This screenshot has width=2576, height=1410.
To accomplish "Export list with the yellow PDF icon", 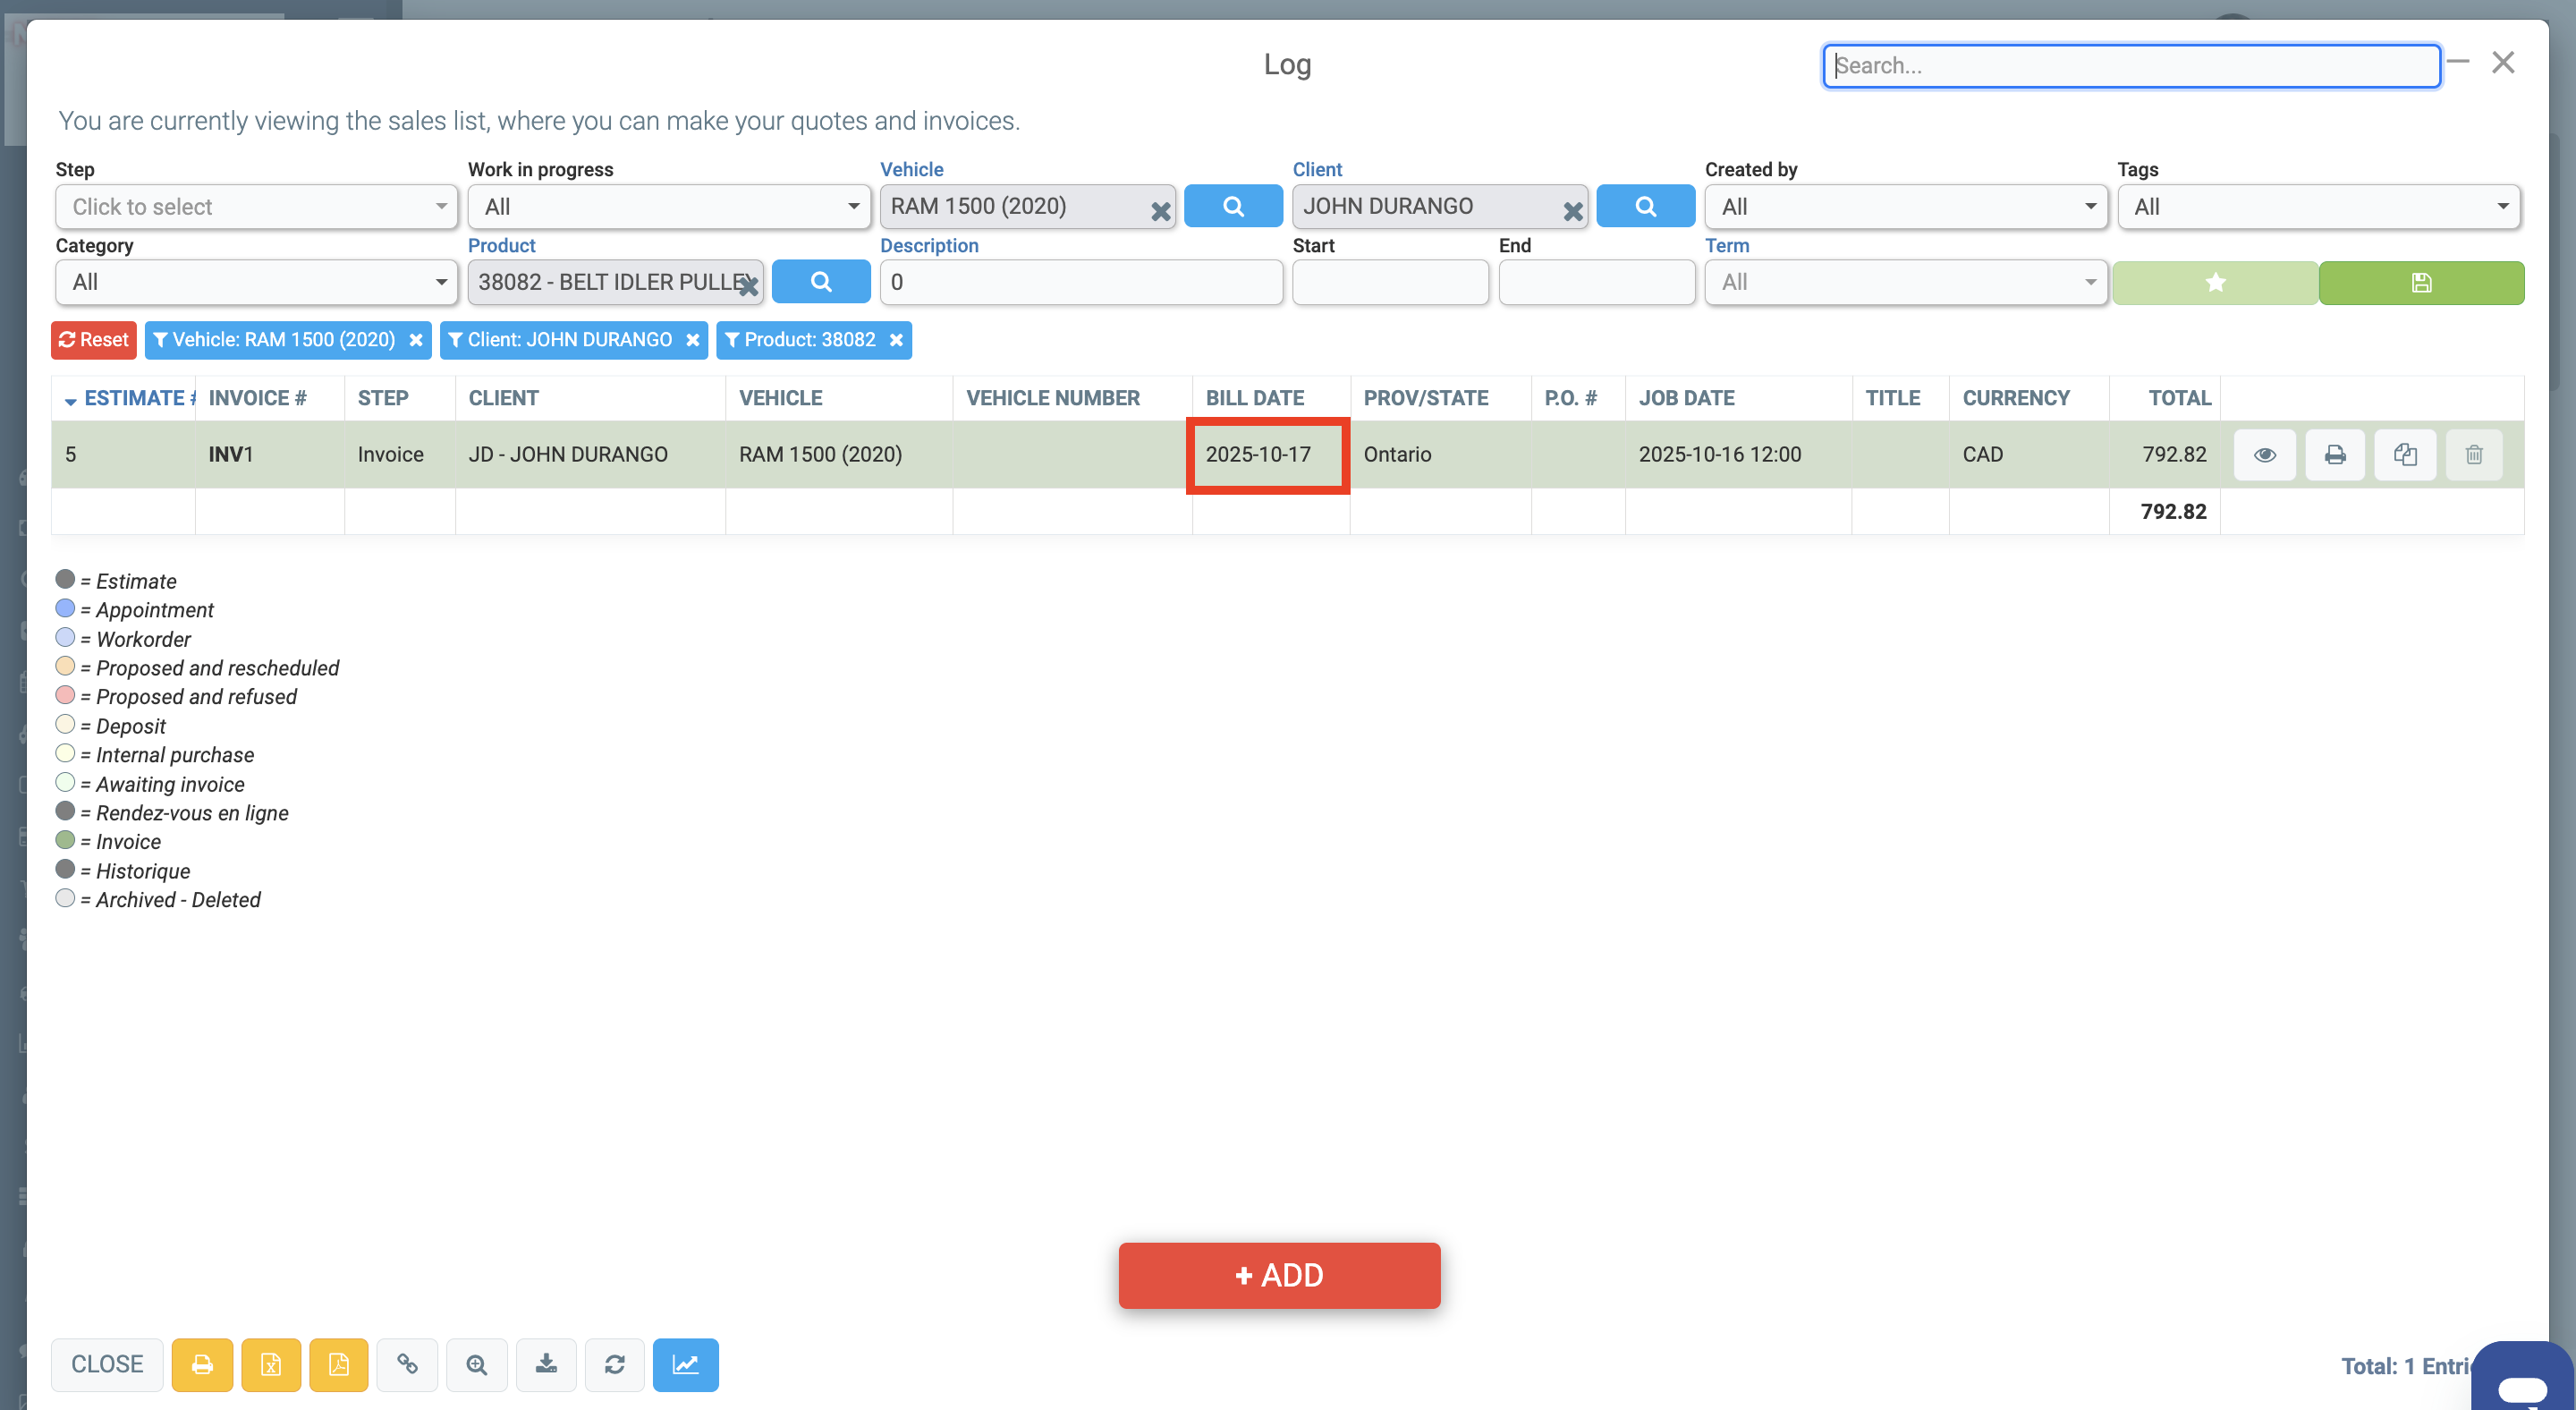I will (338, 1364).
